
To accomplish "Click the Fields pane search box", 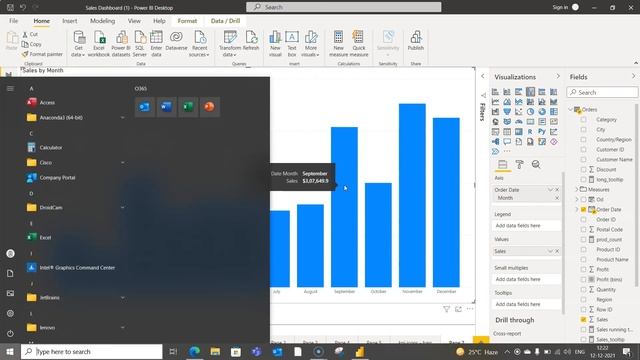I will (x=602, y=93).
